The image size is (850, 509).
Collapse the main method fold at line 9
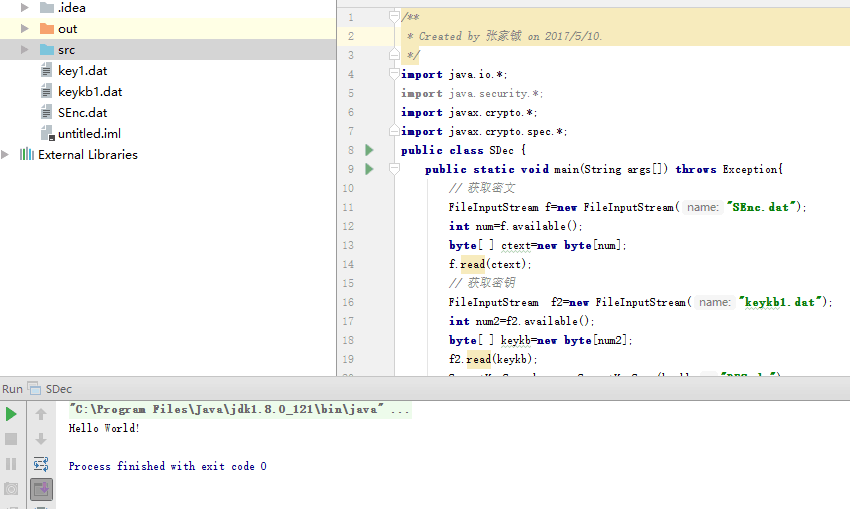point(395,169)
